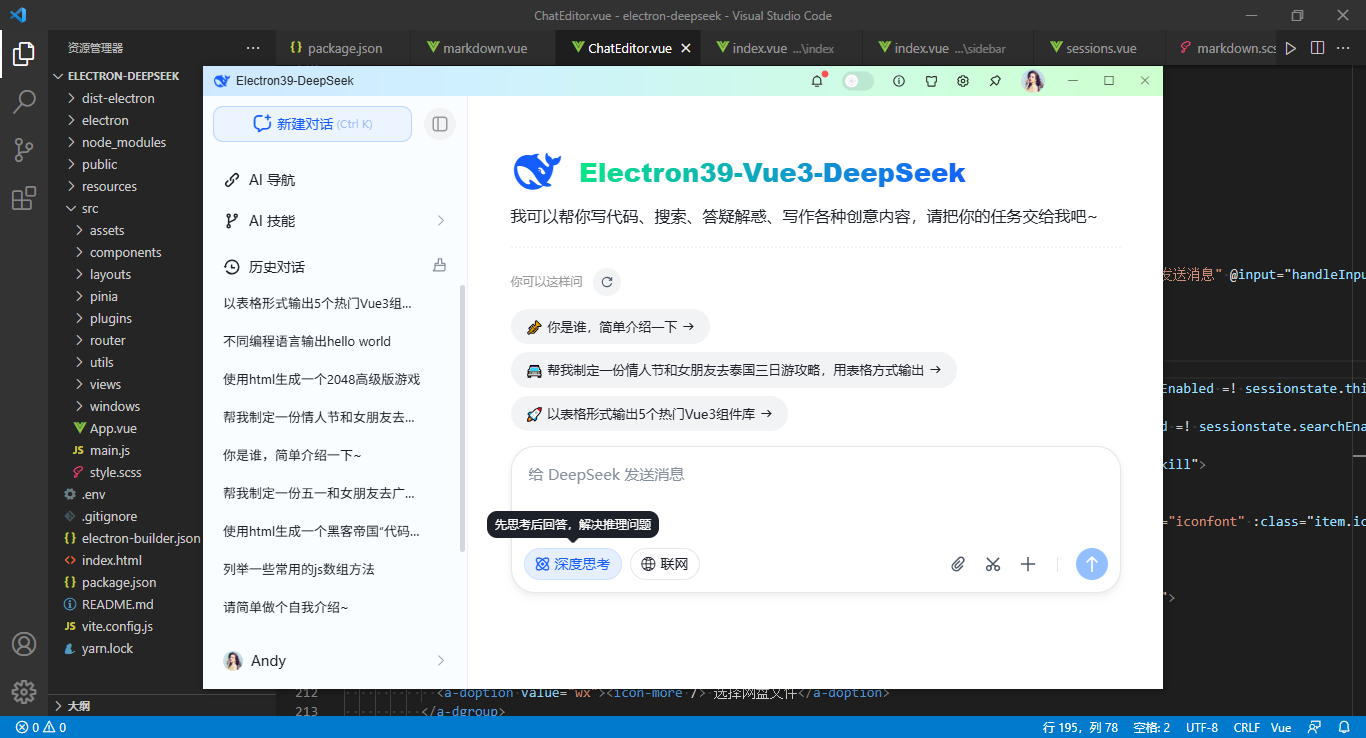This screenshot has height=738, width=1366.
Task: Enable 联网 web search mode
Action: point(664,563)
